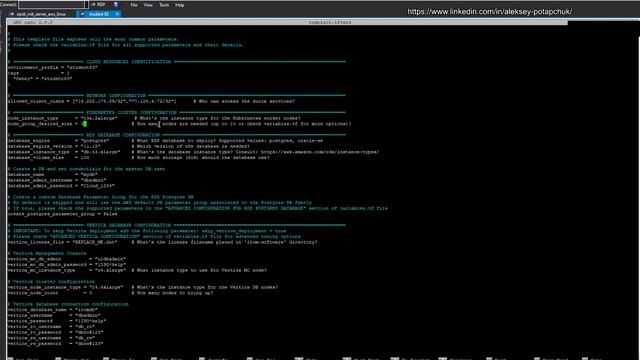Click the vertica_rw_password line
The width and height of the screenshot is (640, 360).
(56, 344)
